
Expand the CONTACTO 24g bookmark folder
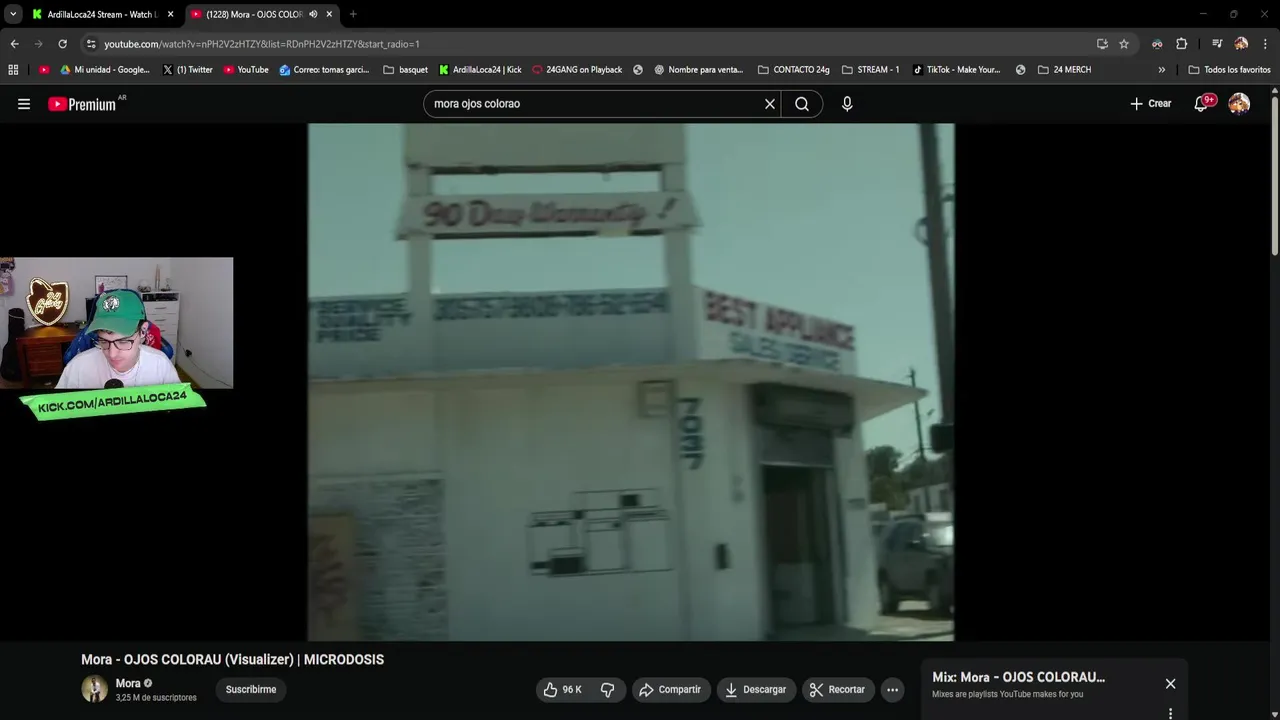click(x=794, y=70)
